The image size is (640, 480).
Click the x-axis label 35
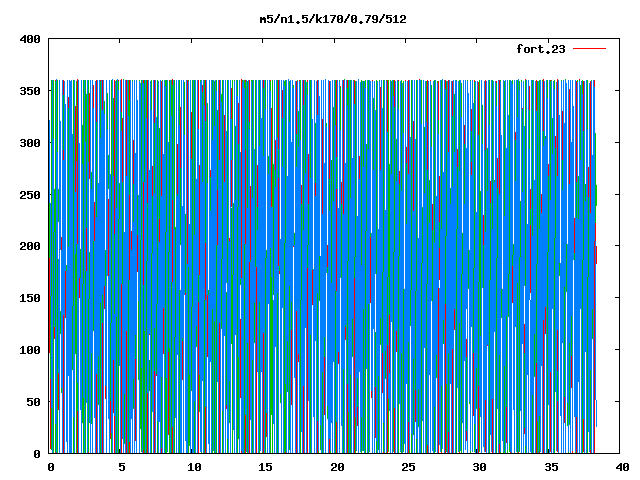(551, 467)
